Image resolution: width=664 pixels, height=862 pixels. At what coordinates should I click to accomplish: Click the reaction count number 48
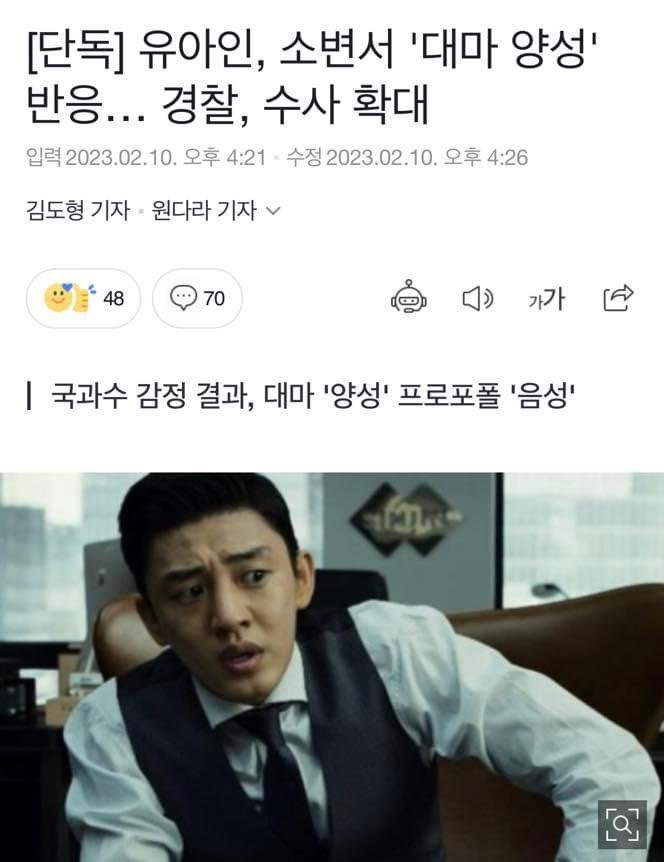(114, 299)
